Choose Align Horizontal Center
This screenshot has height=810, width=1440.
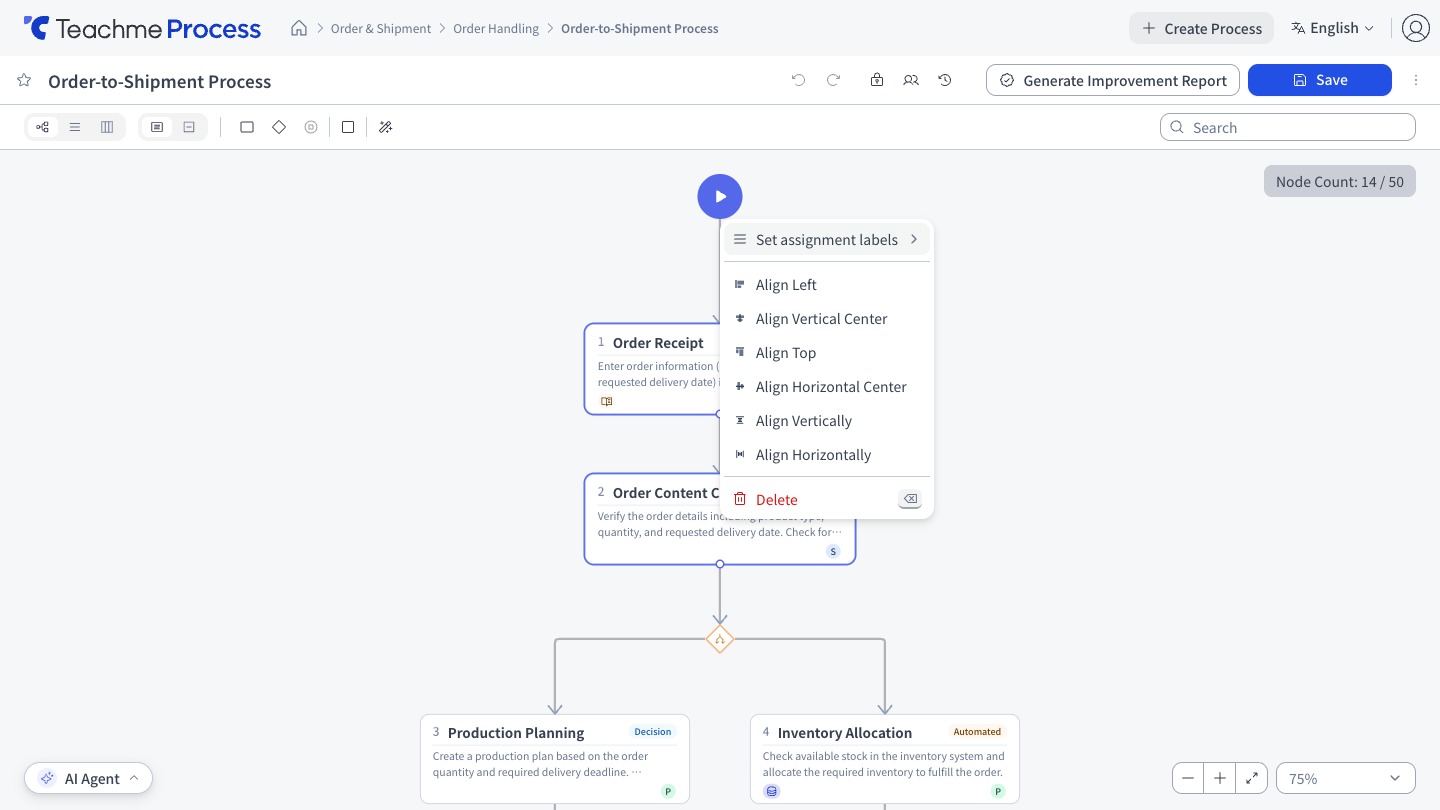coord(827,387)
